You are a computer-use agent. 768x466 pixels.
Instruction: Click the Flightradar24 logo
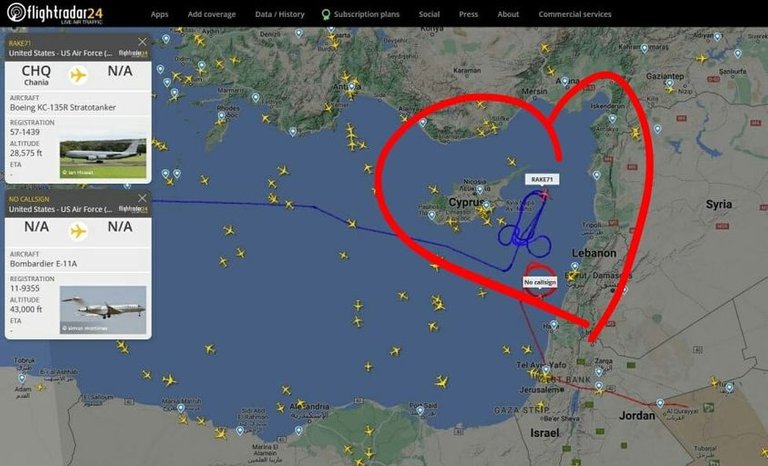pos(55,13)
